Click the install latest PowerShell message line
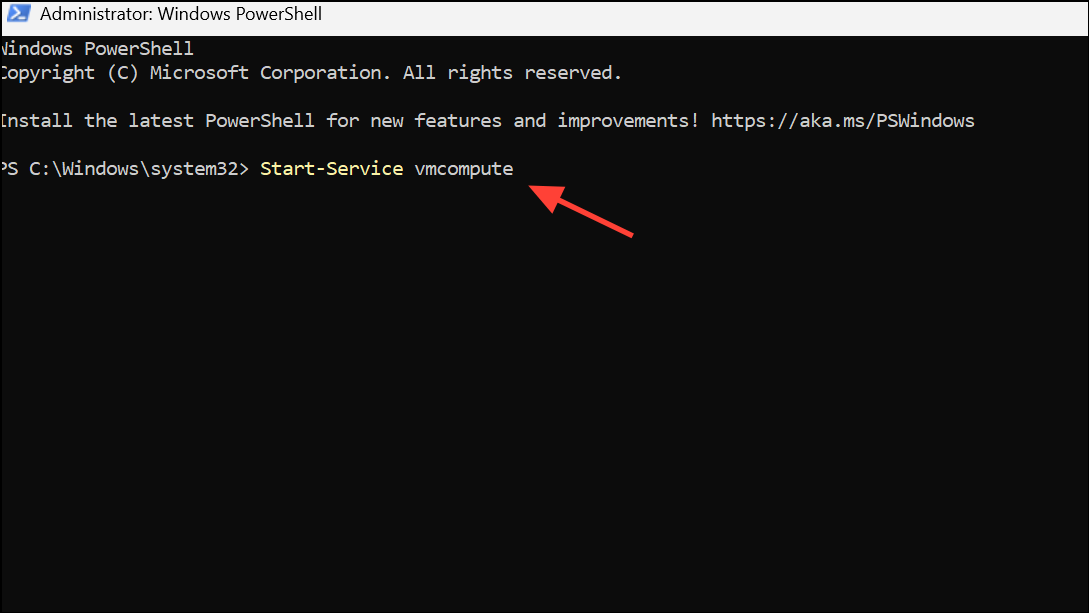1089x613 pixels. pos(350,120)
